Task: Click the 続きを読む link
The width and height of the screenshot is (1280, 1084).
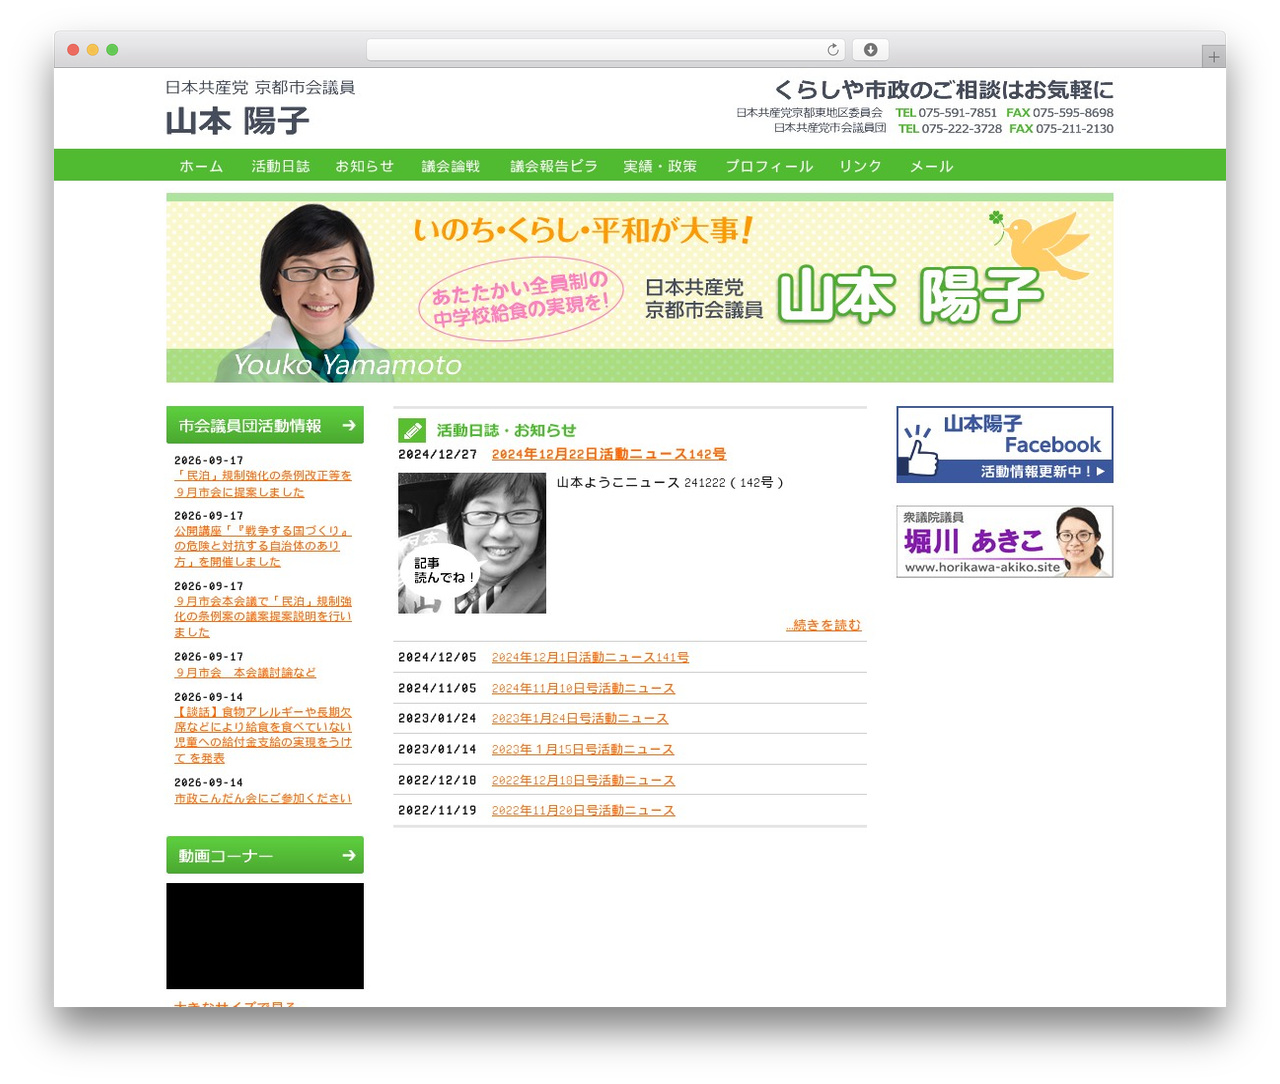Action: (824, 625)
